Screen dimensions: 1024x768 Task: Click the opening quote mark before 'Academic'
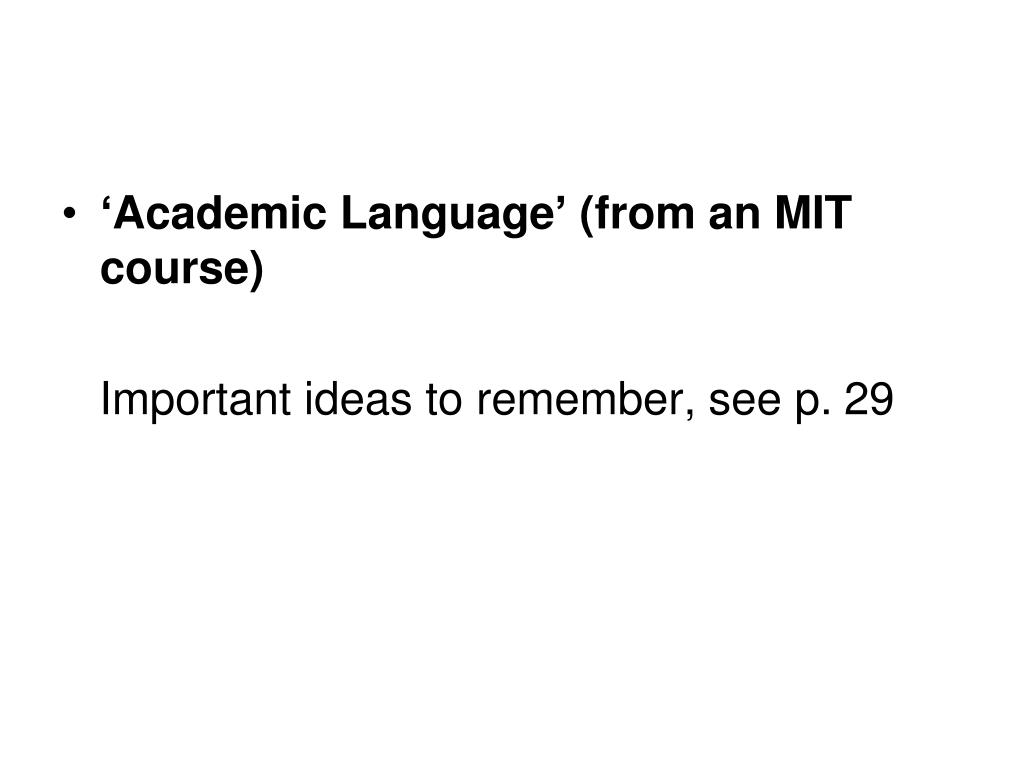[108, 200]
